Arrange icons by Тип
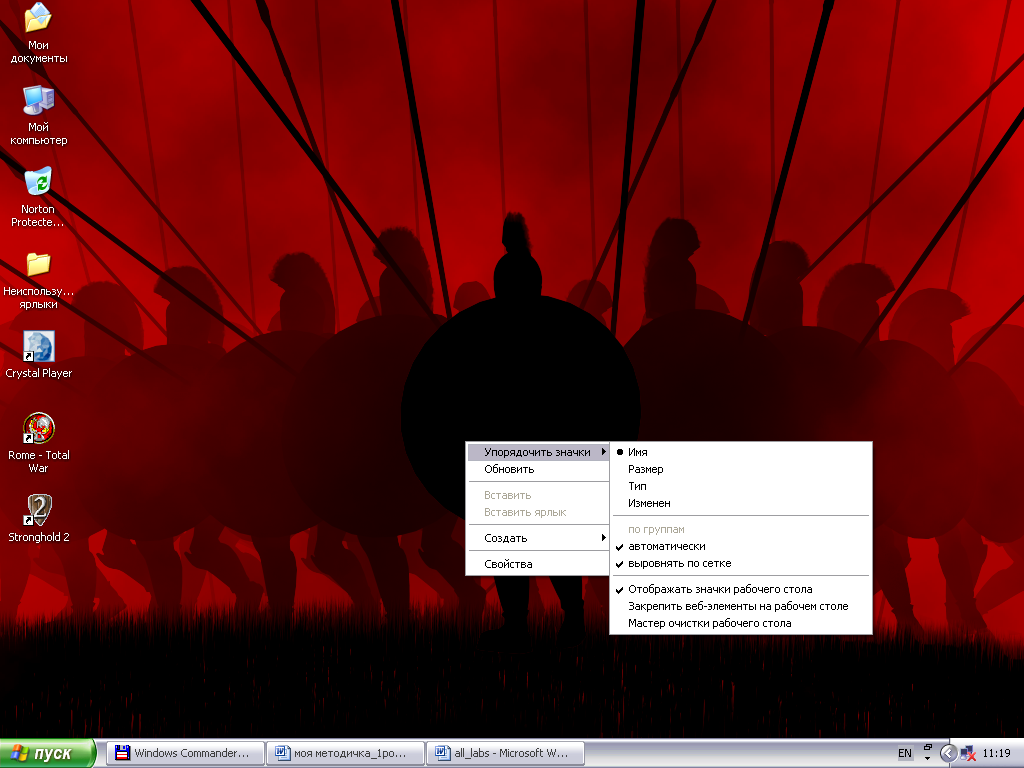Screen dimensions: 1024x768 pyautogui.click(x=741, y=486)
